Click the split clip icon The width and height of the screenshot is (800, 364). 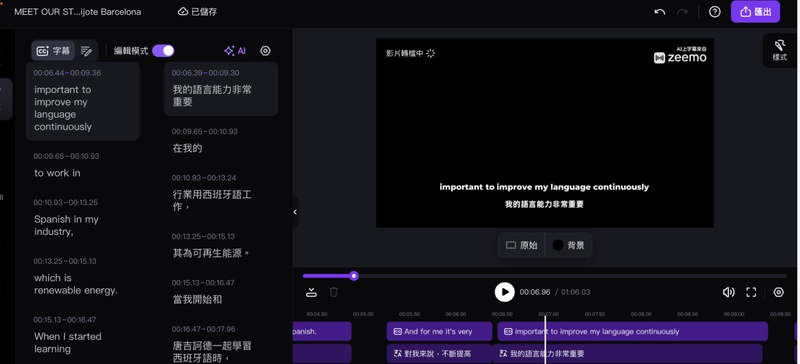[311, 292]
